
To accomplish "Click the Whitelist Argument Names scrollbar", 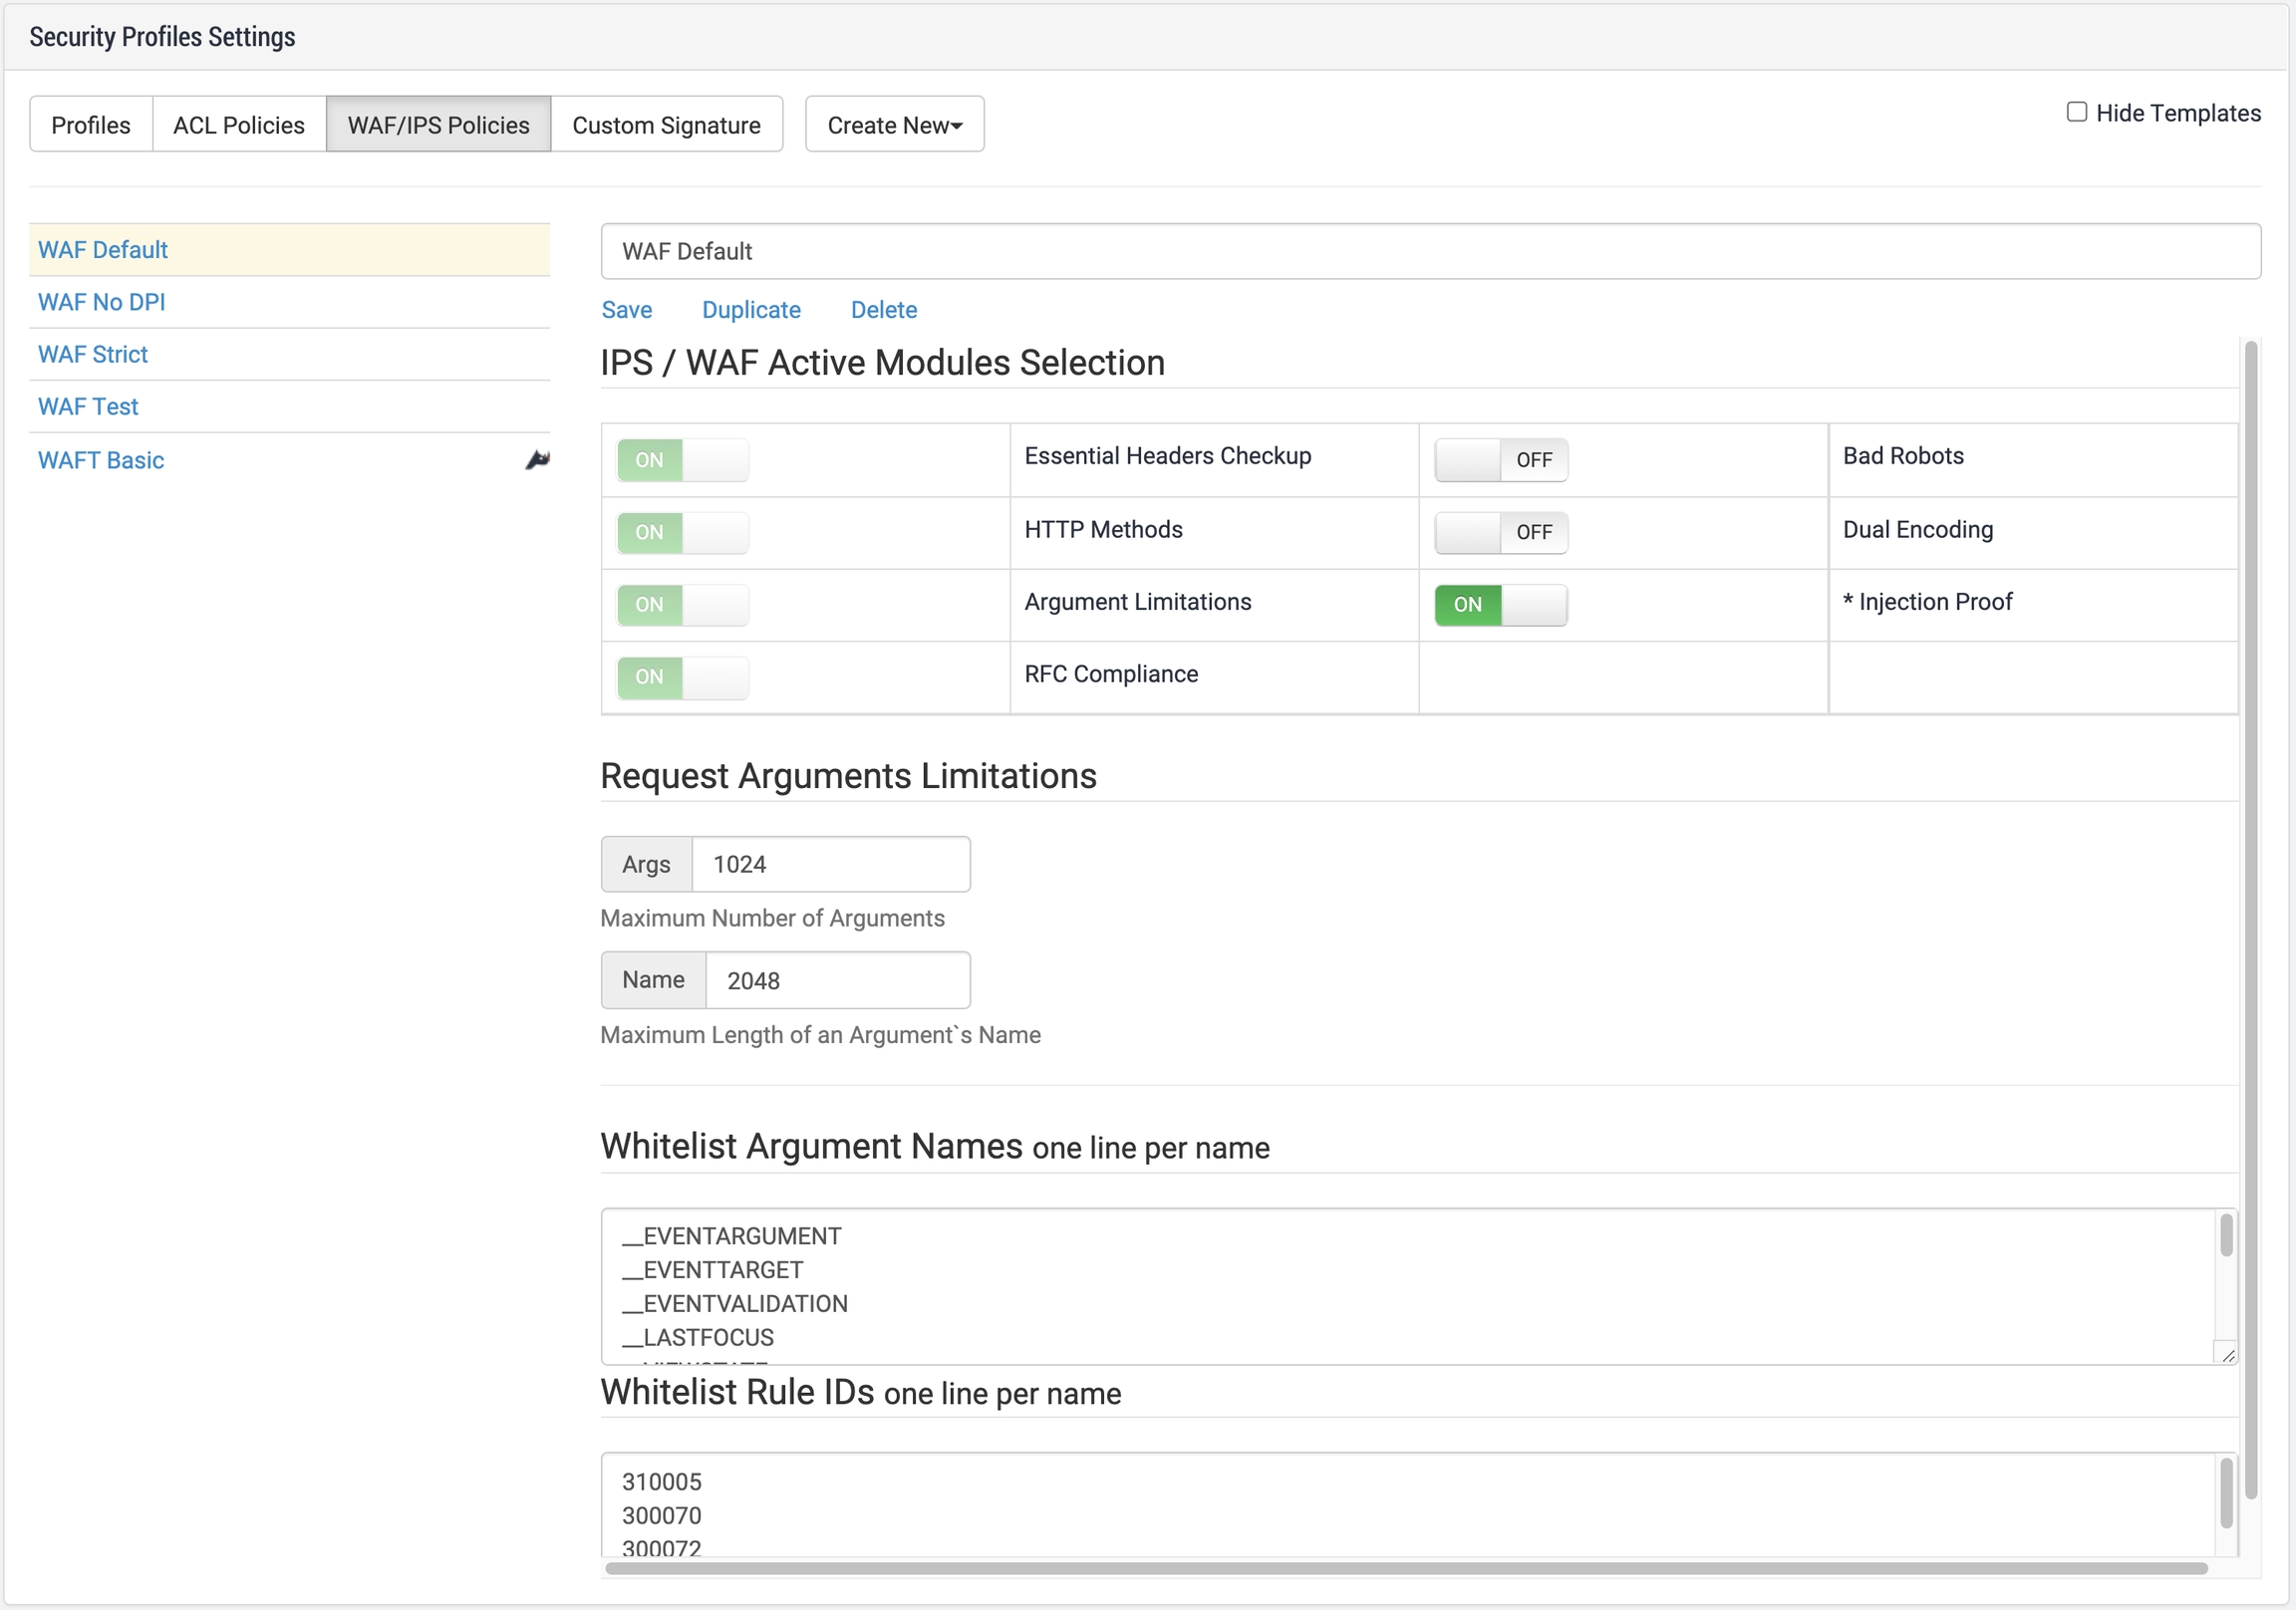I will [x=2226, y=1237].
